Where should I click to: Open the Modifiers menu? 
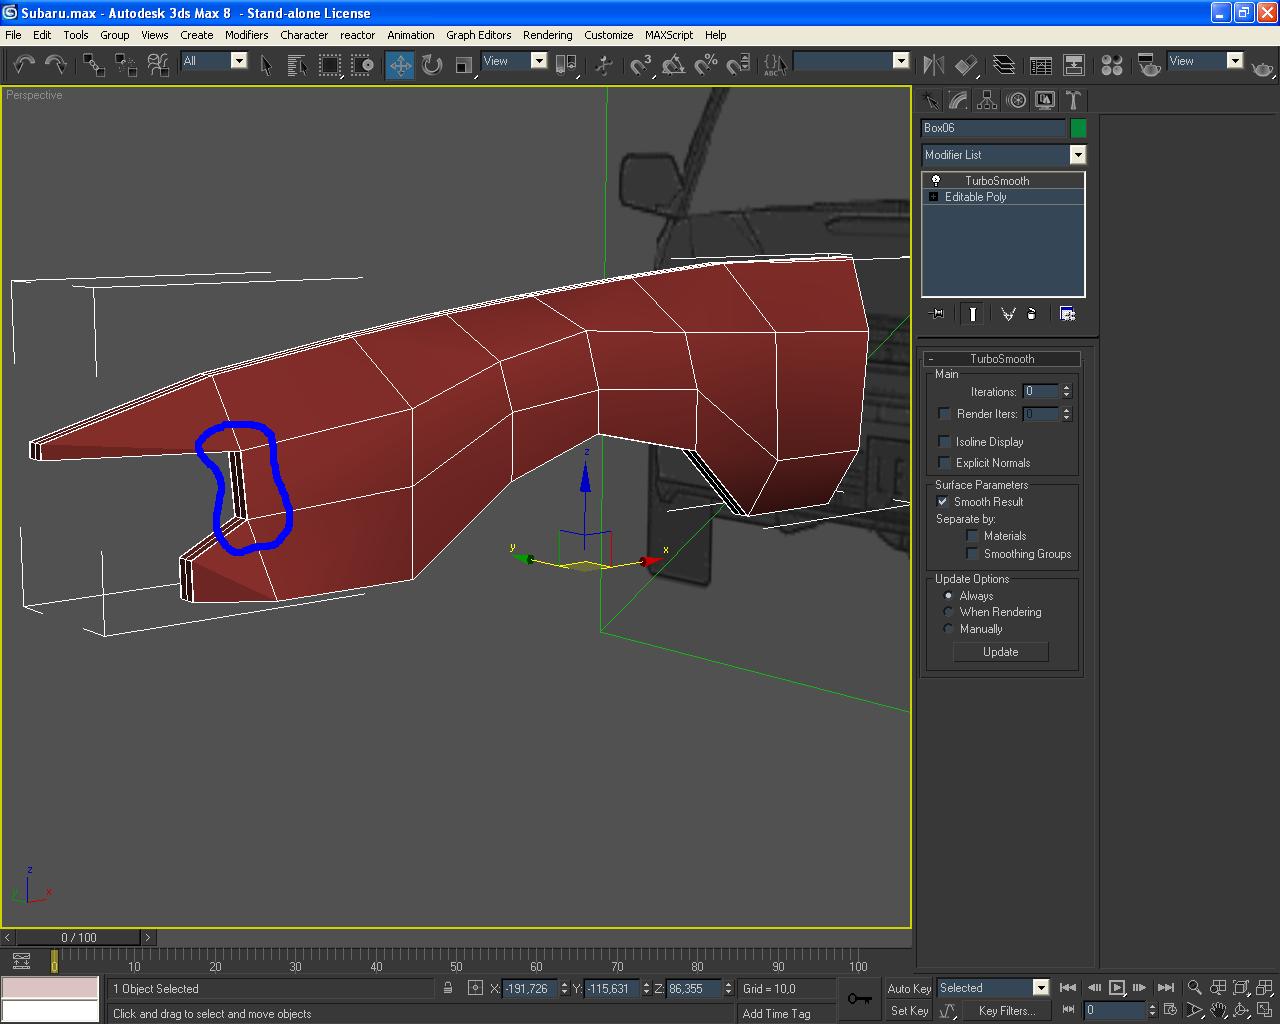point(246,35)
